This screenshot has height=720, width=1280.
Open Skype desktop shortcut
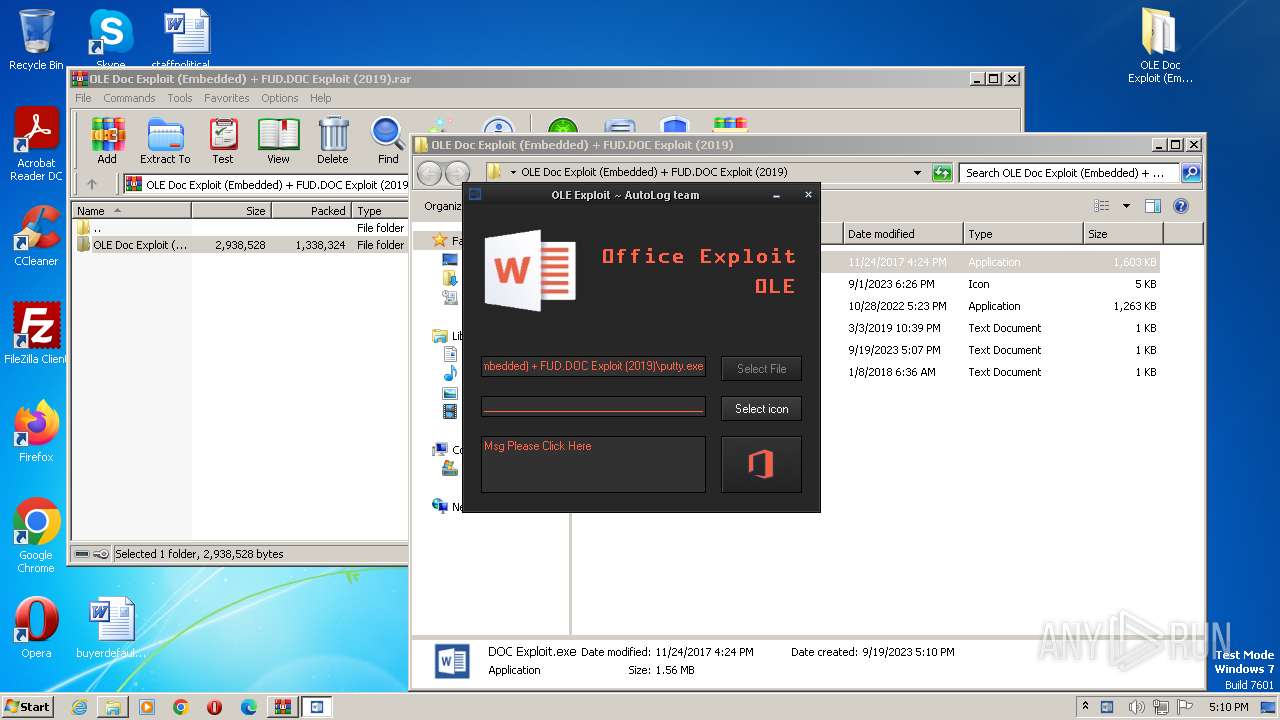pos(110,38)
